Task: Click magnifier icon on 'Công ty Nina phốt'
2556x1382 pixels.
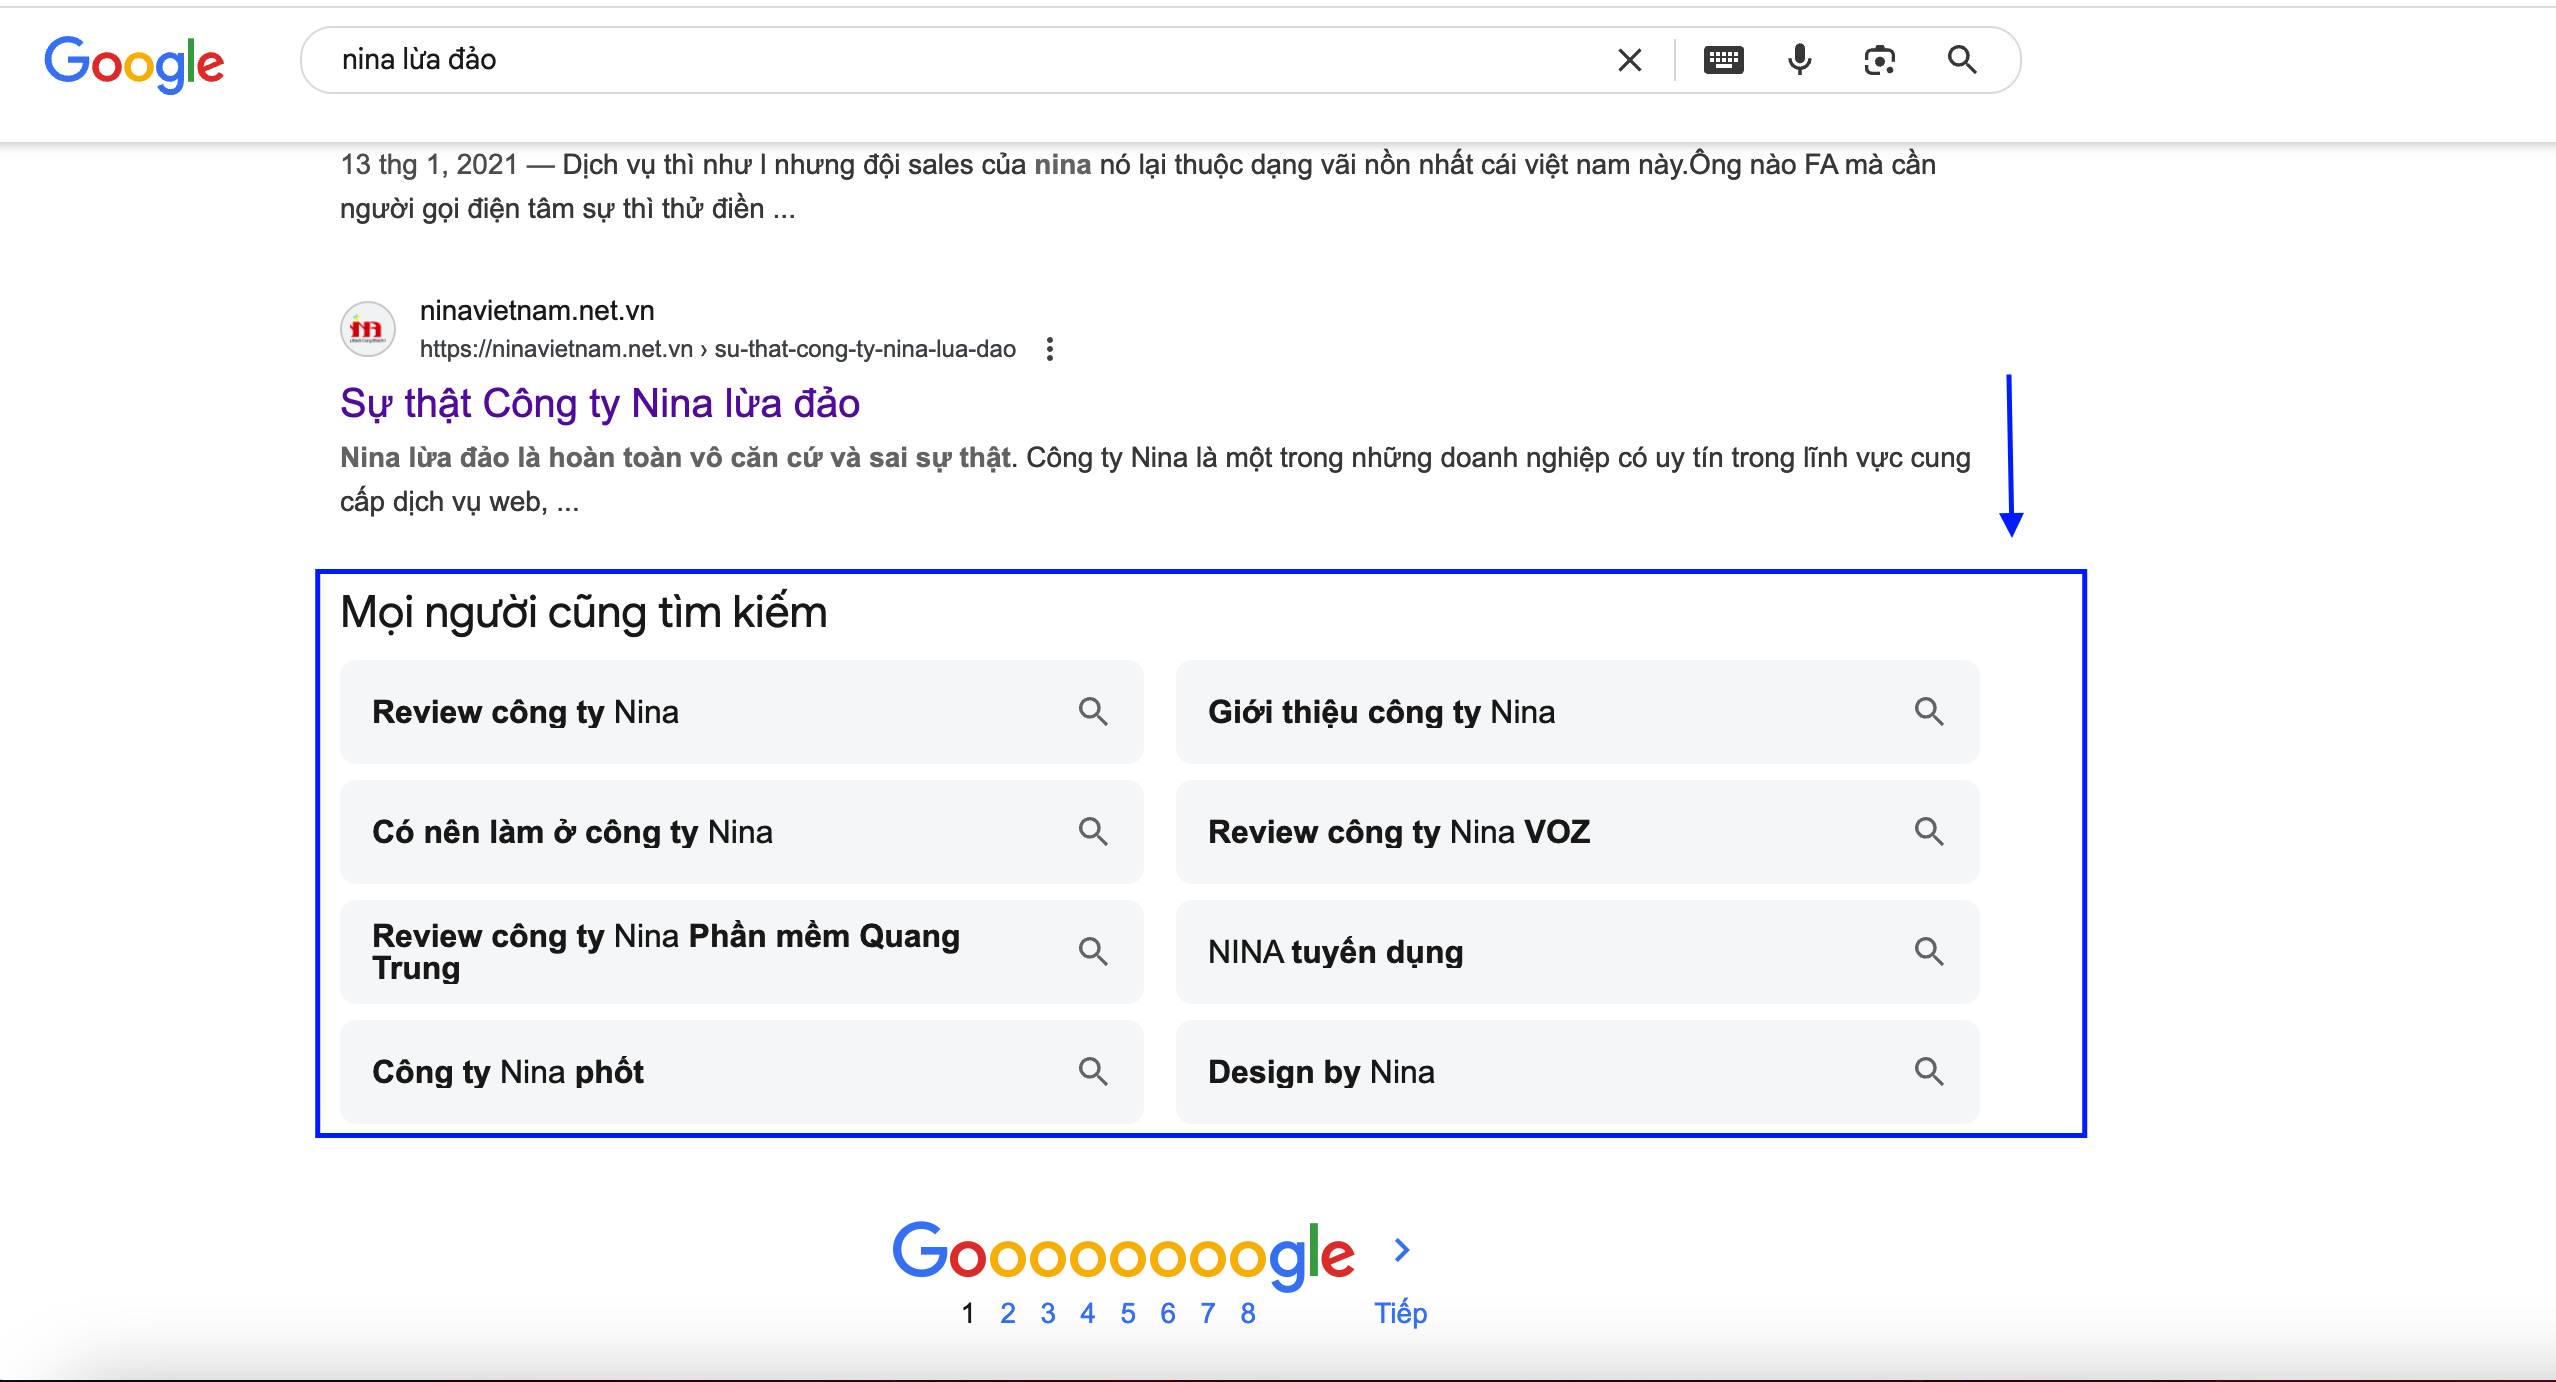Action: coord(1093,1072)
